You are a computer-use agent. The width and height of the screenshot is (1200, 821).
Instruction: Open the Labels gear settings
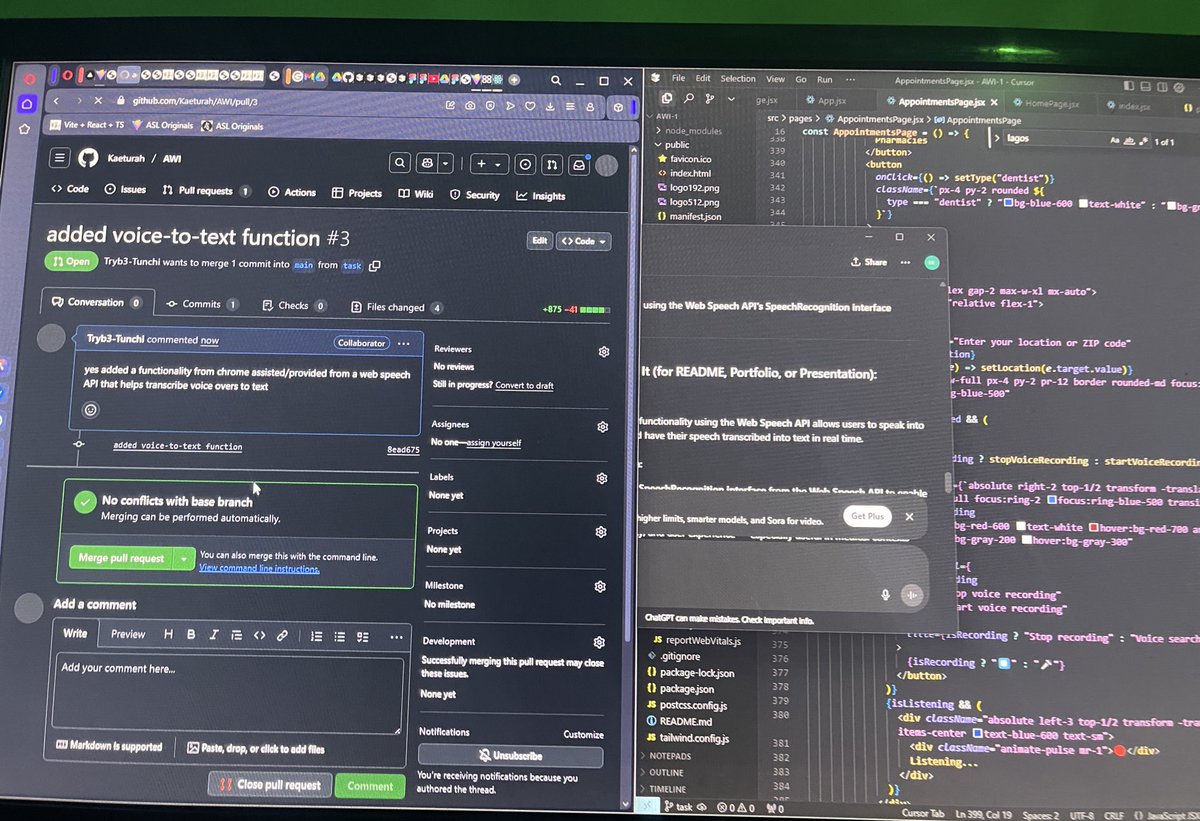pyautogui.click(x=602, y=479)
